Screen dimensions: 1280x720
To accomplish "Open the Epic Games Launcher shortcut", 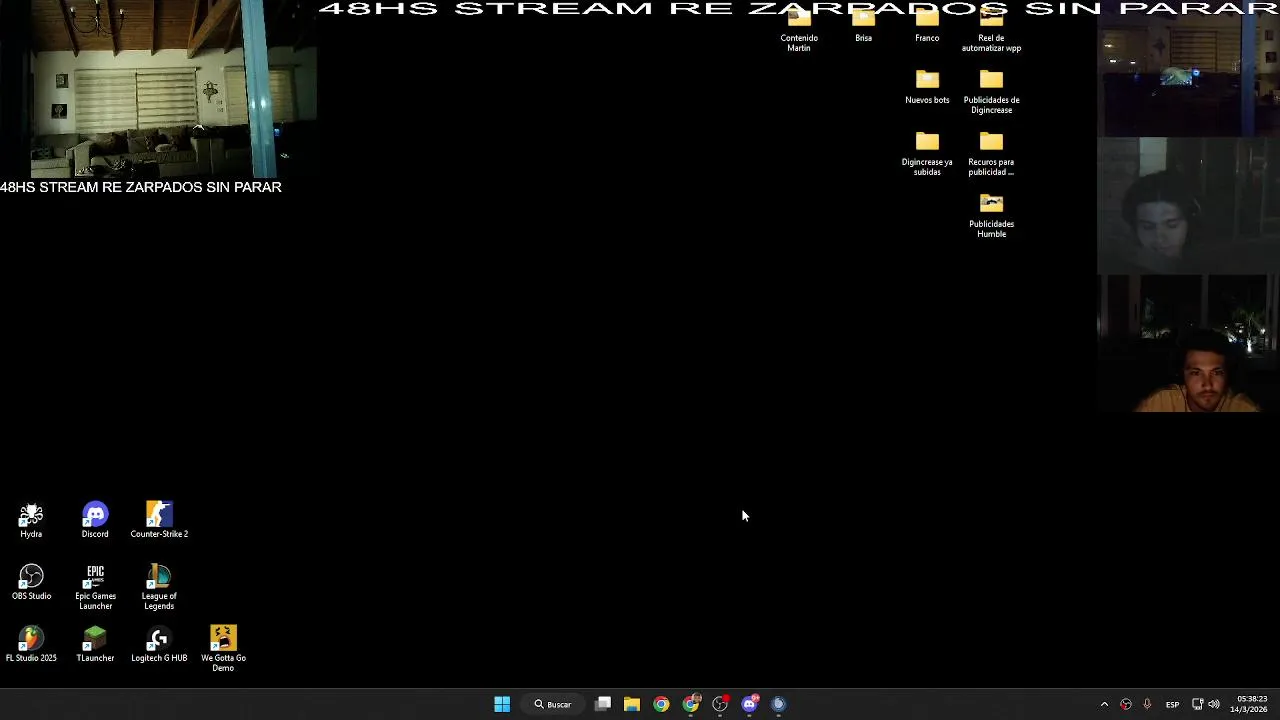I will pyautogui.click(x=95, y=588).
